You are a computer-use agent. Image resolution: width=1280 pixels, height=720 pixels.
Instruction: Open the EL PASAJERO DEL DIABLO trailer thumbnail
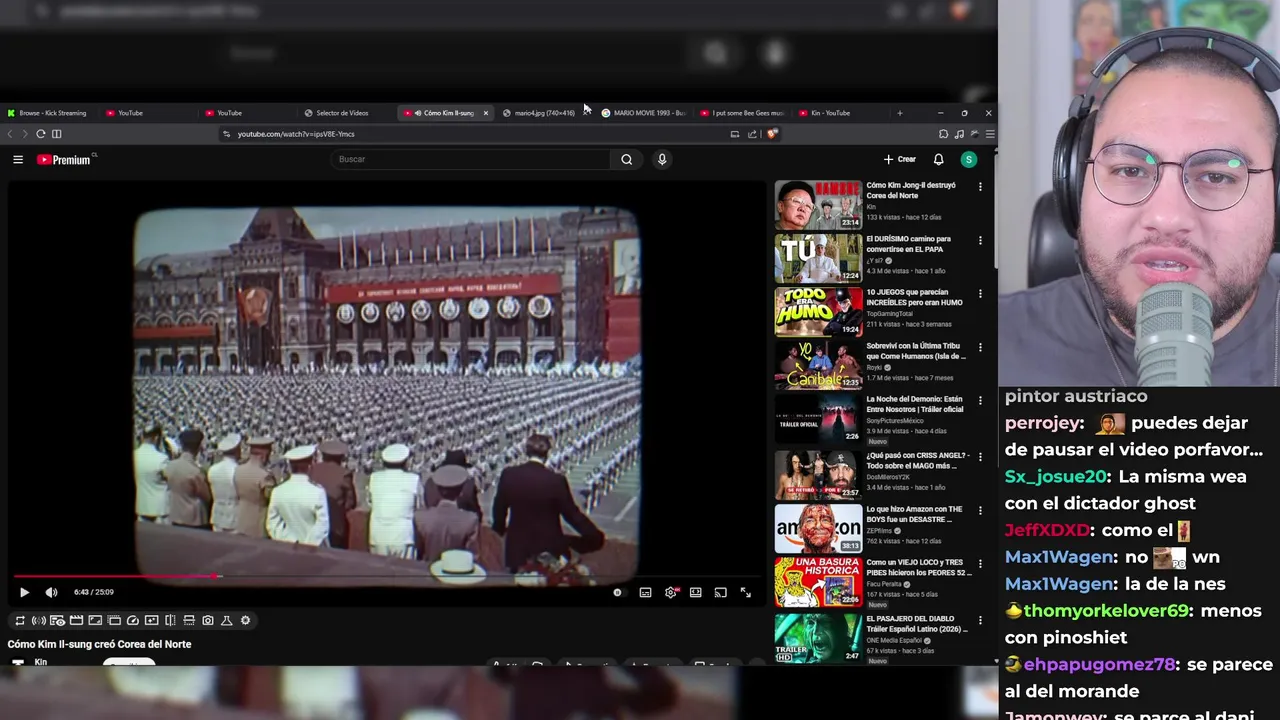[x=818, y=637]
